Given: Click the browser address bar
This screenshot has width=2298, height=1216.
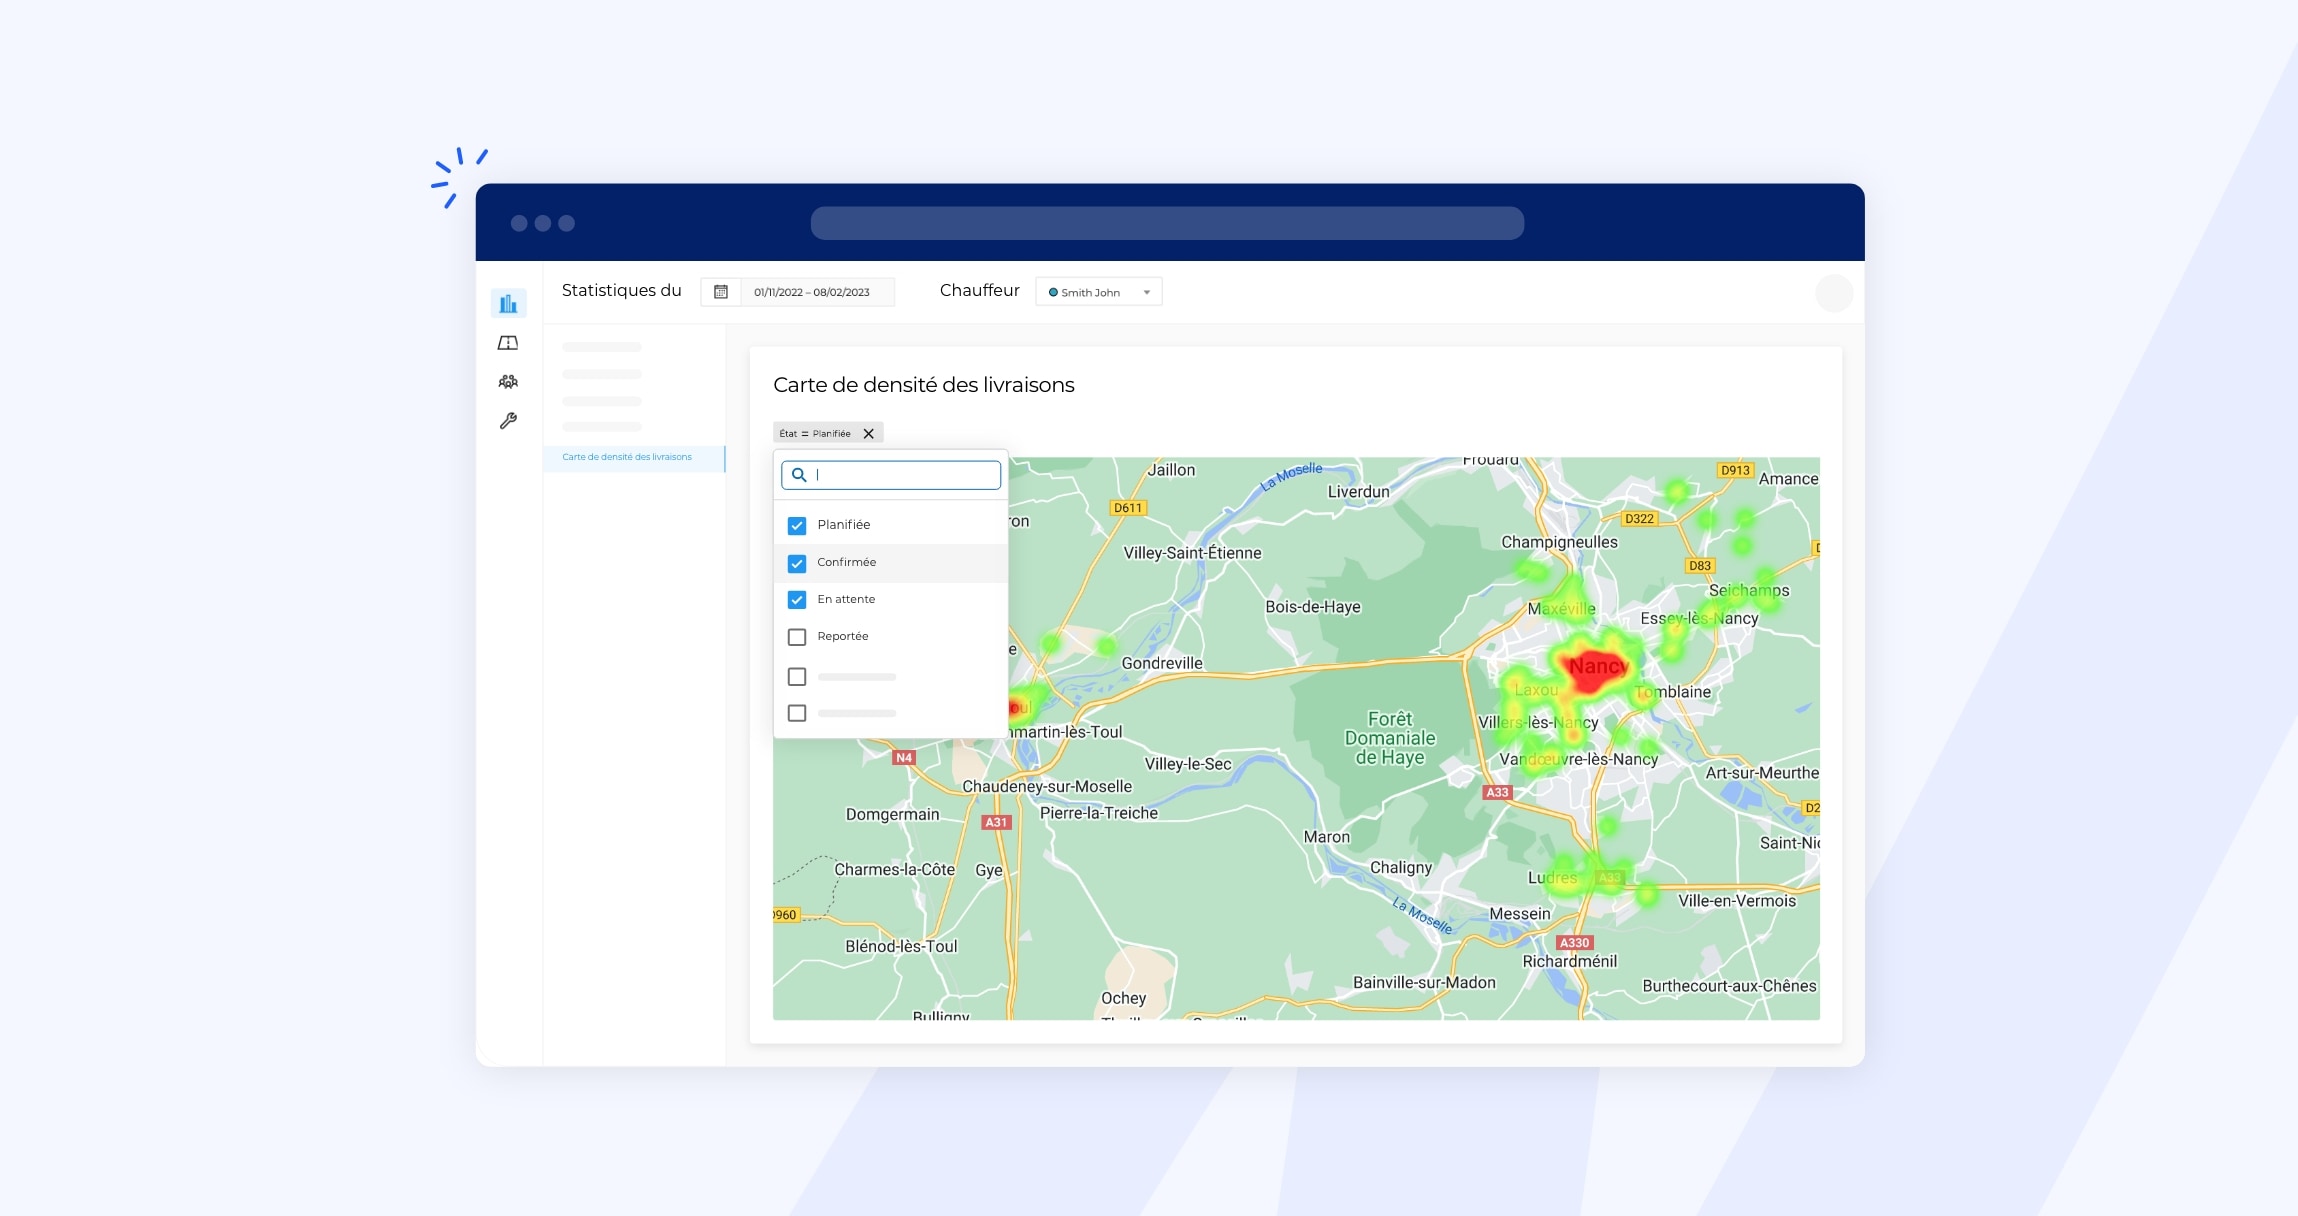Looking at the screenshot, I should [1167, 223].
